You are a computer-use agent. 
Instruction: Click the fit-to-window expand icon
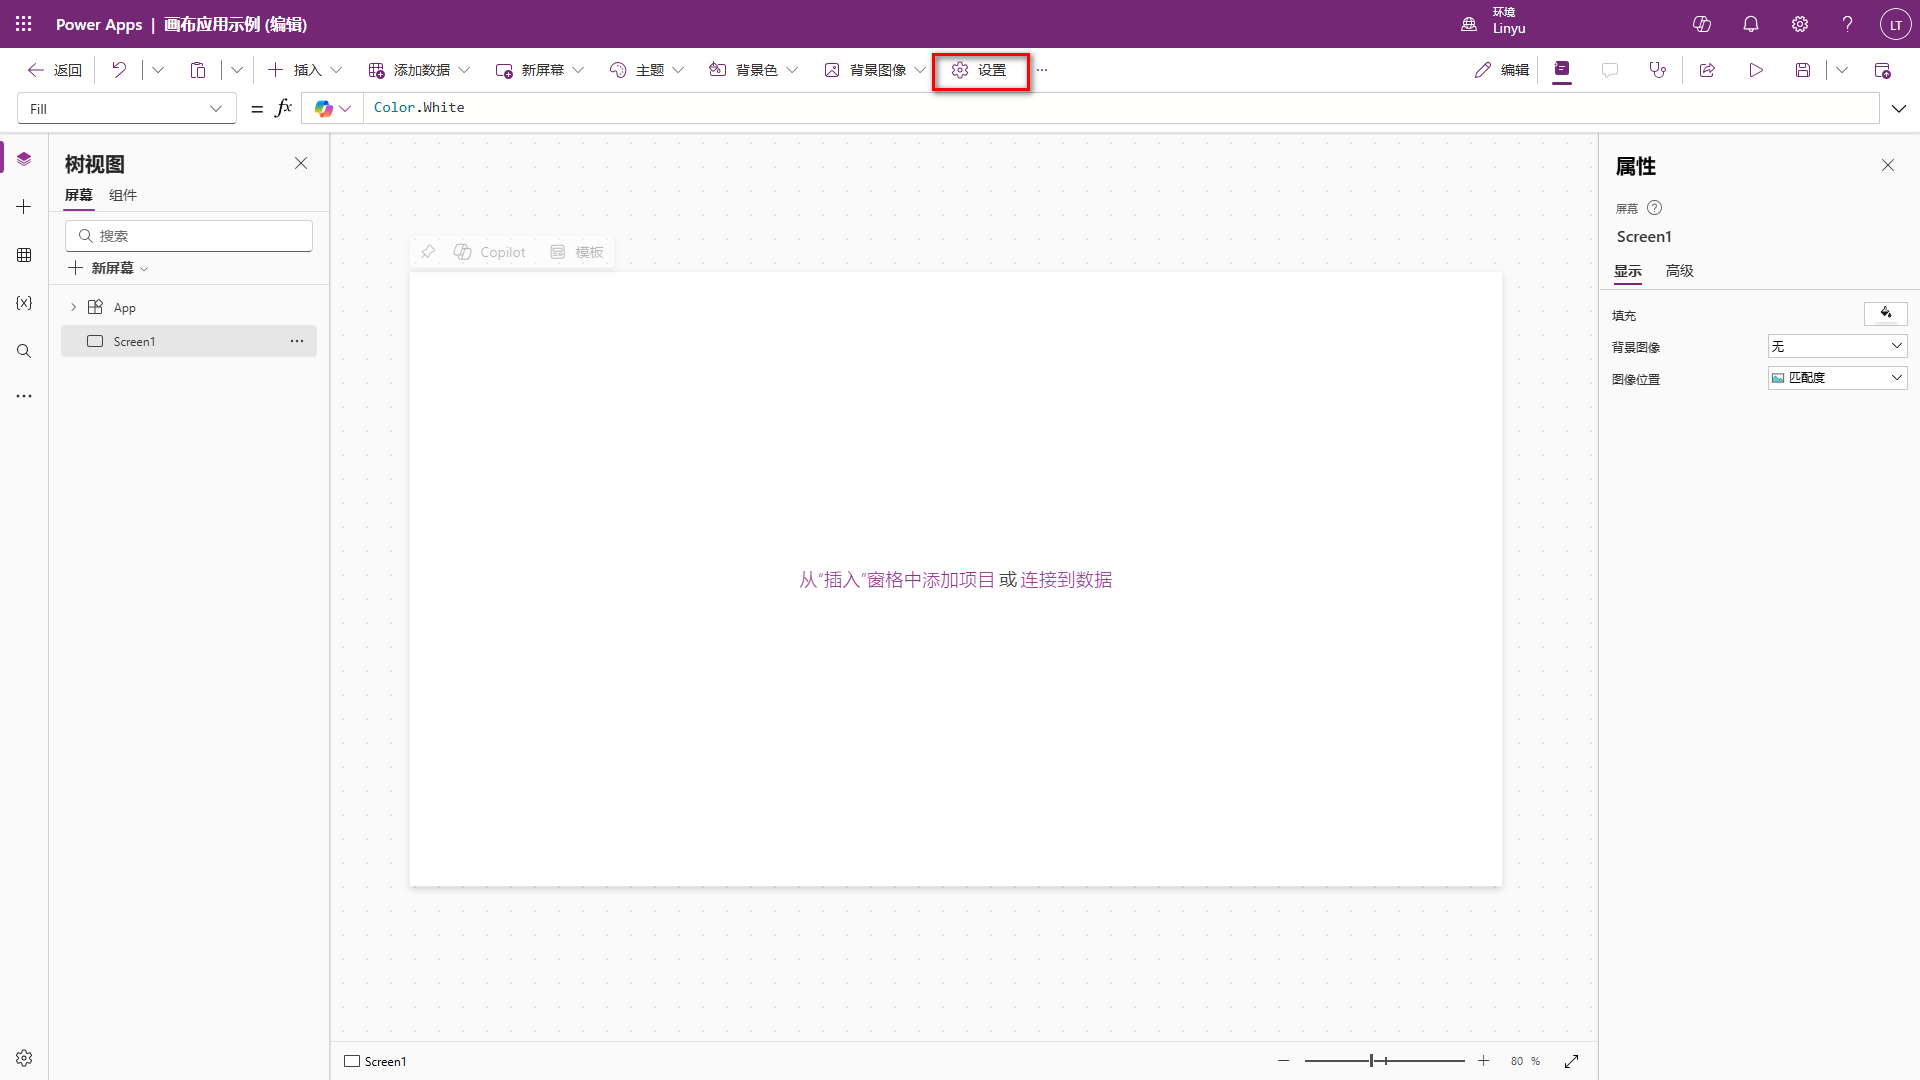tap(1572, 1061)
